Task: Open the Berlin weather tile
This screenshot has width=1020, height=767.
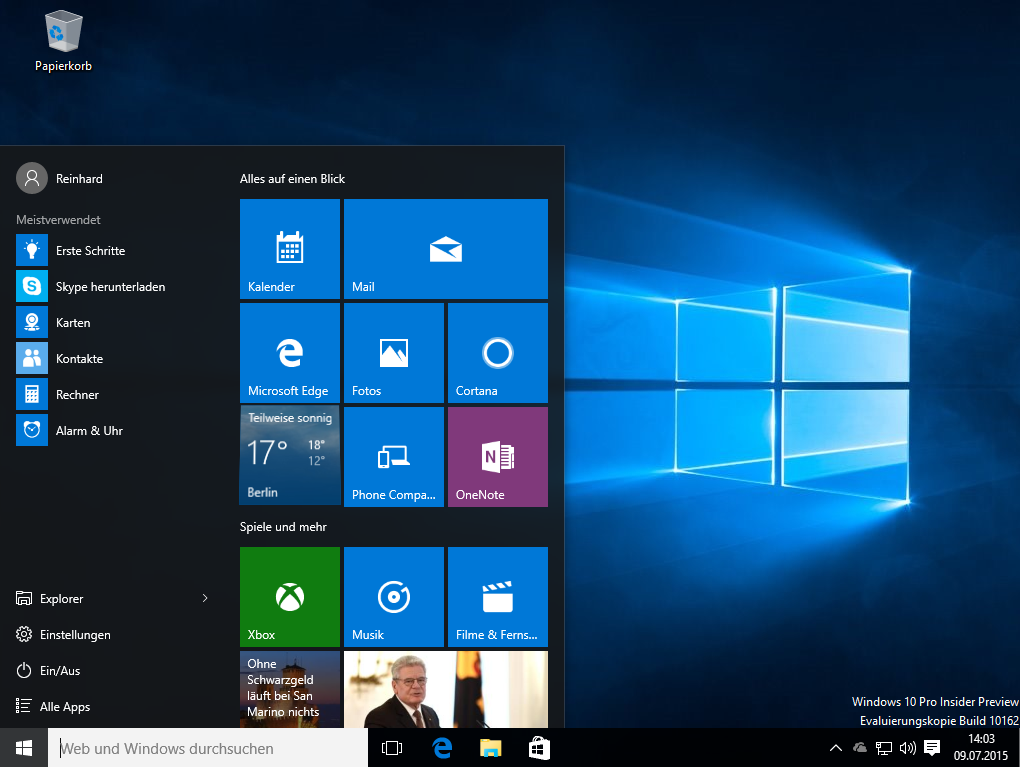Action: click(289, 457)
